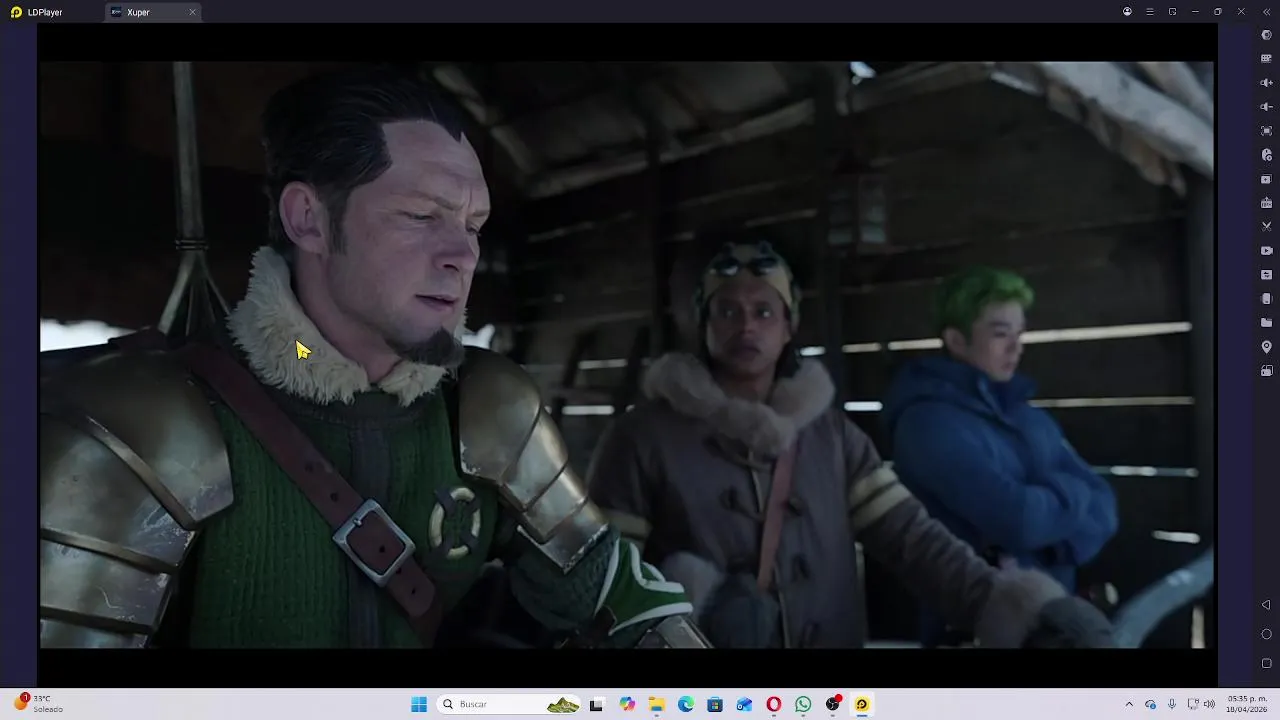This screenshot has height=720, width=1280.
Task: Open Microsoft Edge from taskbar
Action: click(x=686, y=704)
